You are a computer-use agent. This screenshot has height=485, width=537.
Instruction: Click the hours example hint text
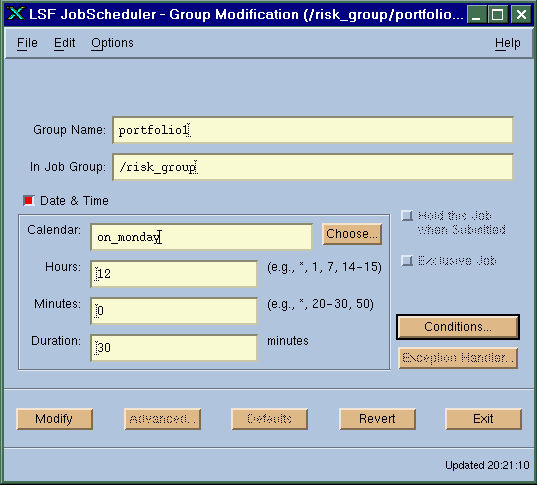tap(324, 267)
